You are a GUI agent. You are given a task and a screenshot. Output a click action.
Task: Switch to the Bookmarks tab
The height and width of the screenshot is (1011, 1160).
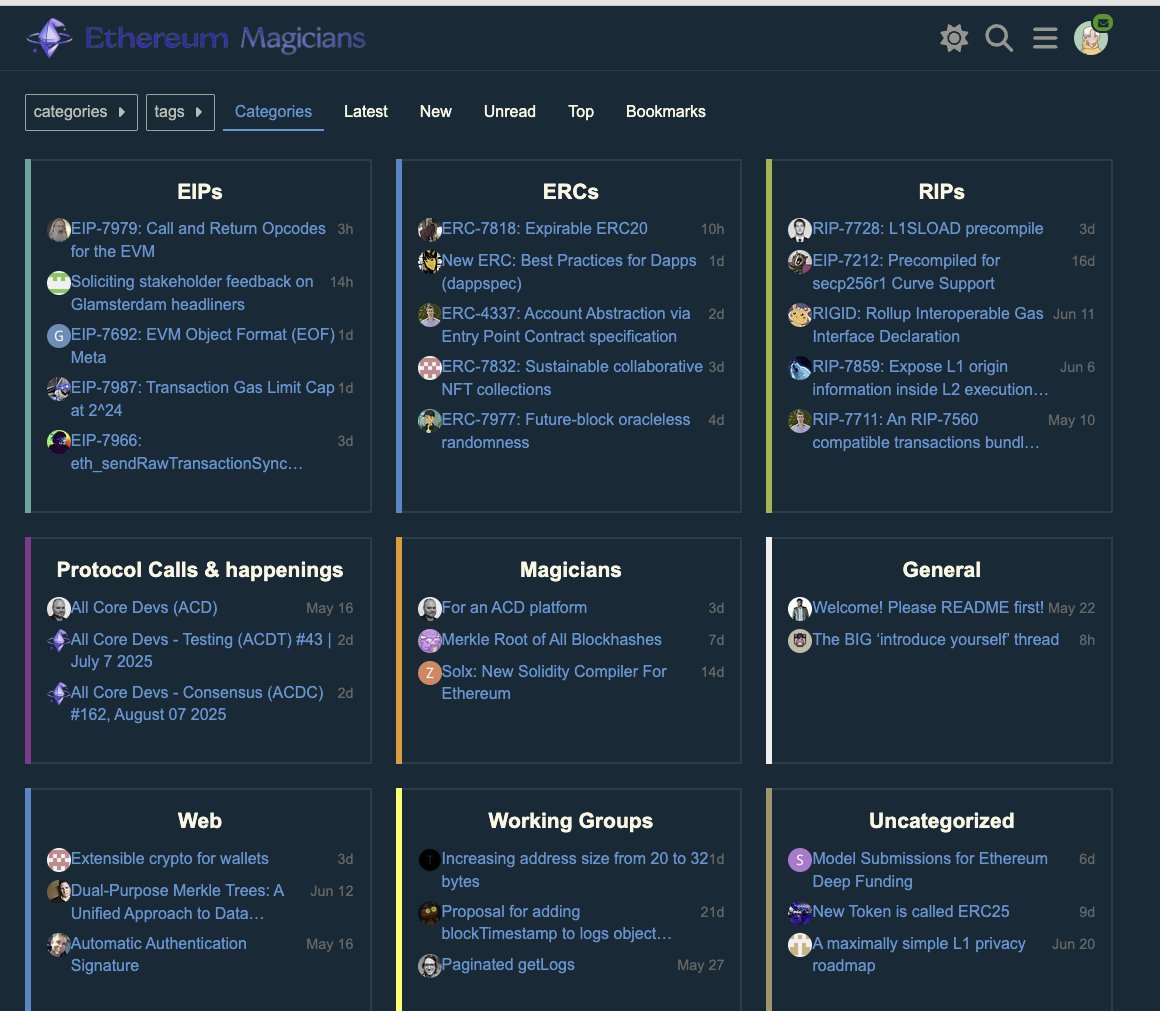coord(665,112)
